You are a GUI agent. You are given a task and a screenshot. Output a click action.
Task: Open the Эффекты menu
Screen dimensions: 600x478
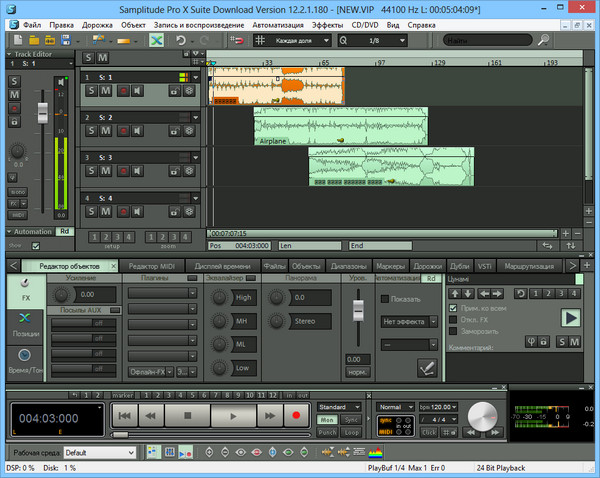327,25
